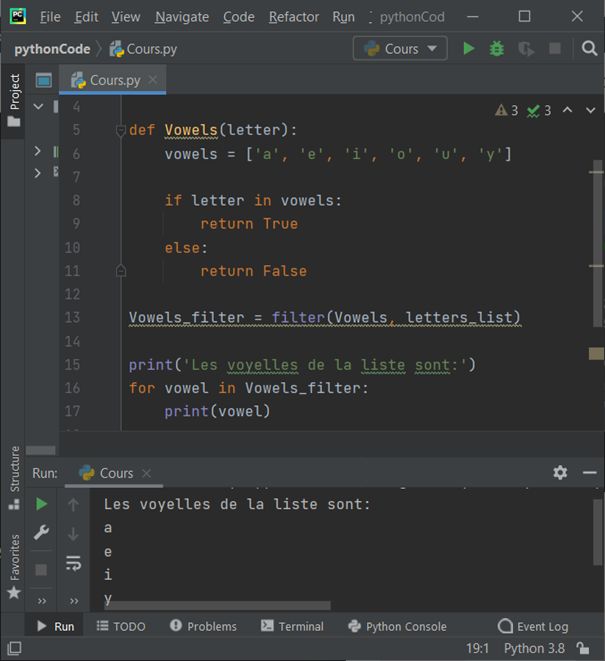This screenshot has height=661, width=605.
Task: Open the Structure tool window sidebar
Action: (14, 478)
